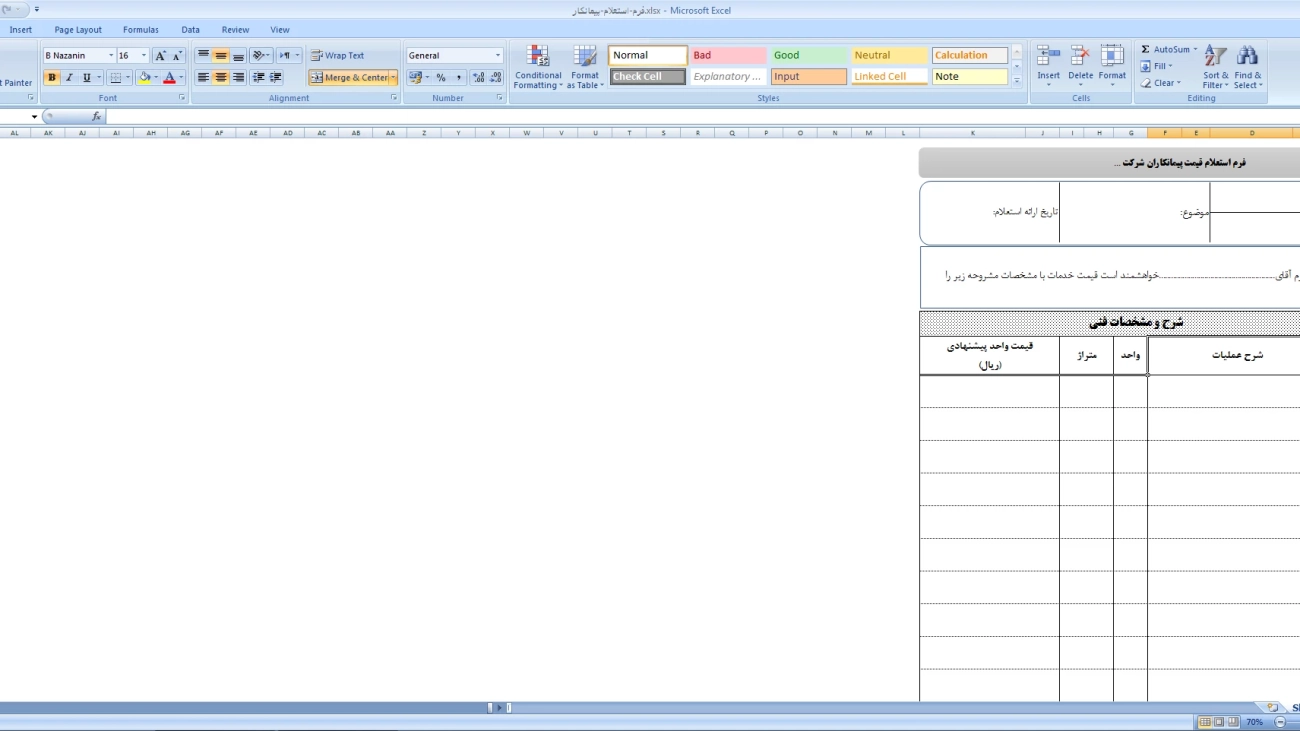The width and height of the screenshot is (1300, 731).
Task: Click the text direction icon
Action: pyautogui.click(x=285, y=56)
